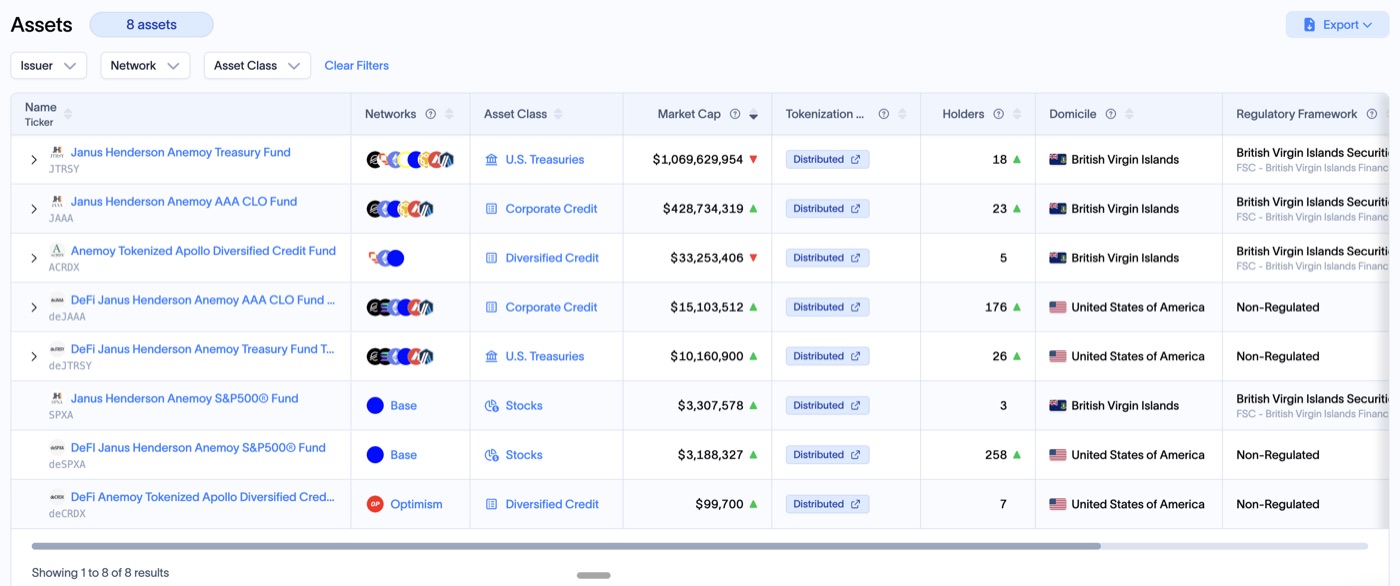The image size is (1400, 586).
Task: Click the info icon next to Tokenization header
Action: 884,114
